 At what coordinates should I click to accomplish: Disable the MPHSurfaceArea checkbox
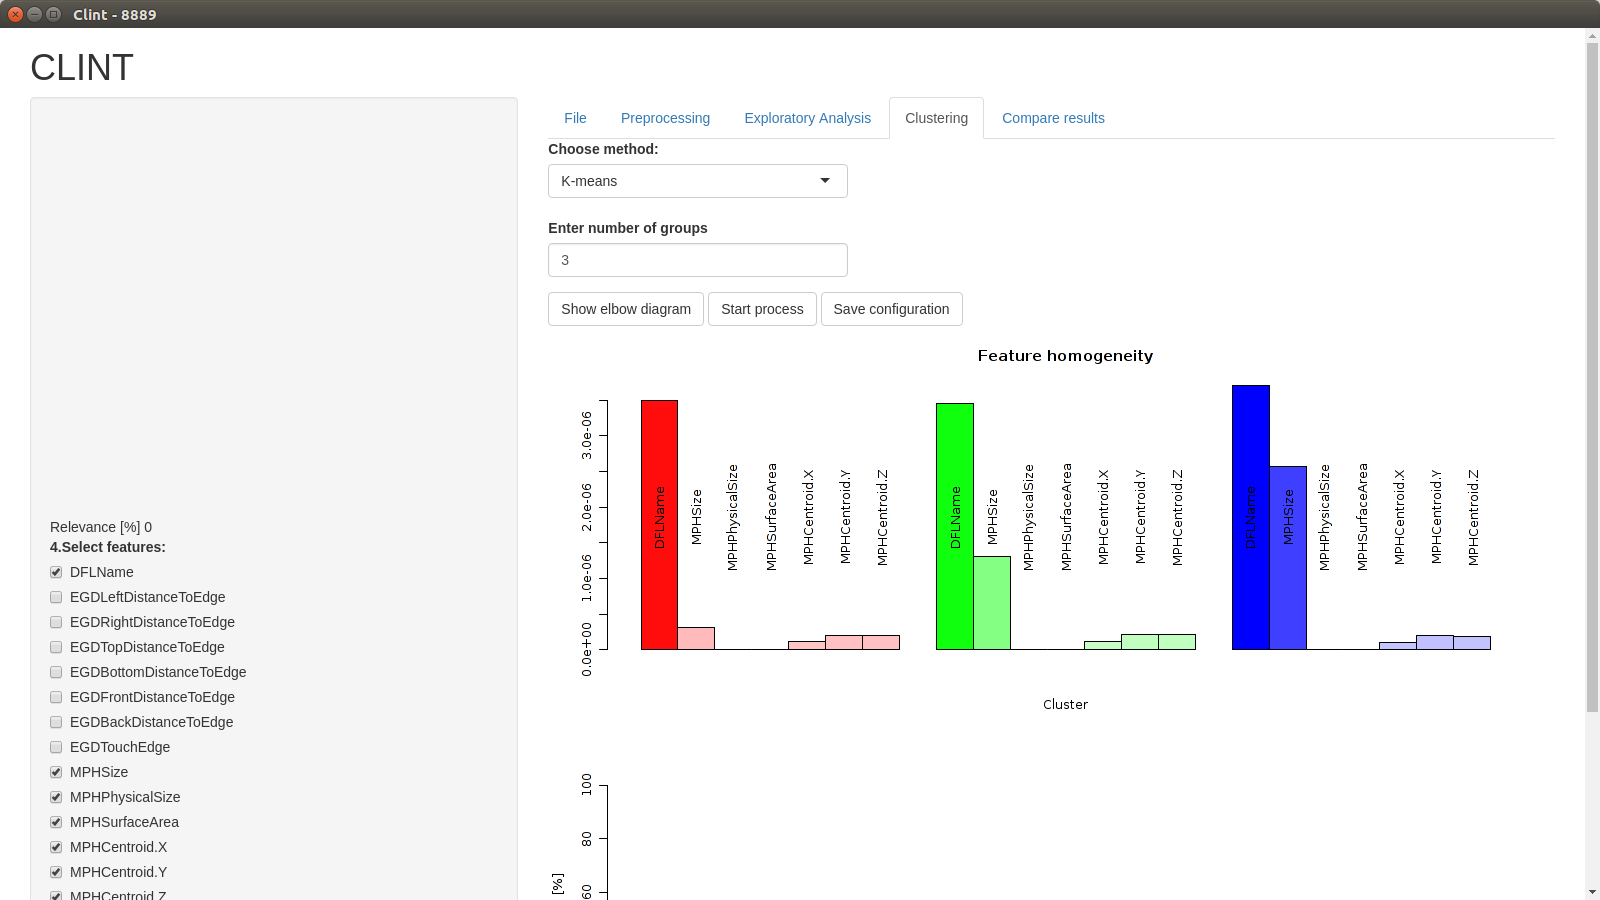[x=56, y=822]
